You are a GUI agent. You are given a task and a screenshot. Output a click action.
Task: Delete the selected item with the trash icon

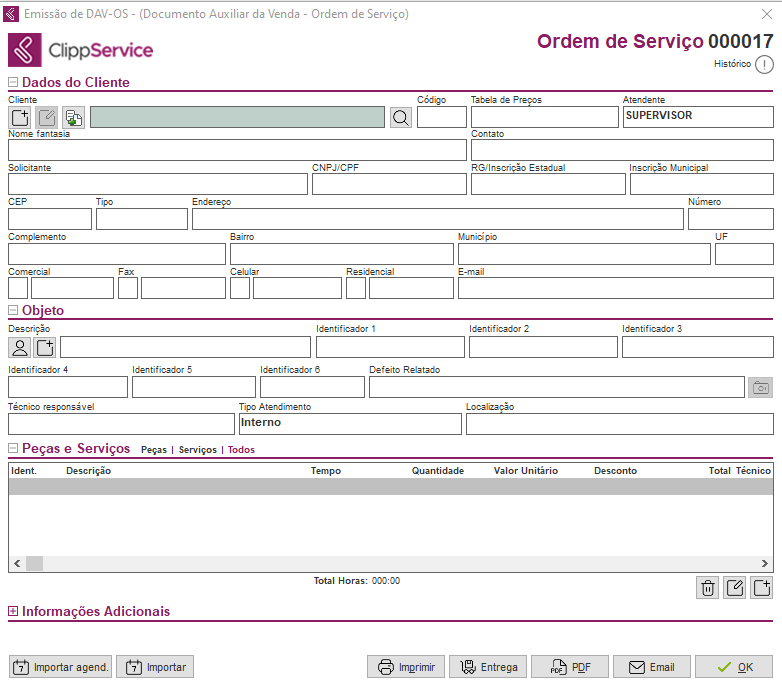click(x=708, y=587)
